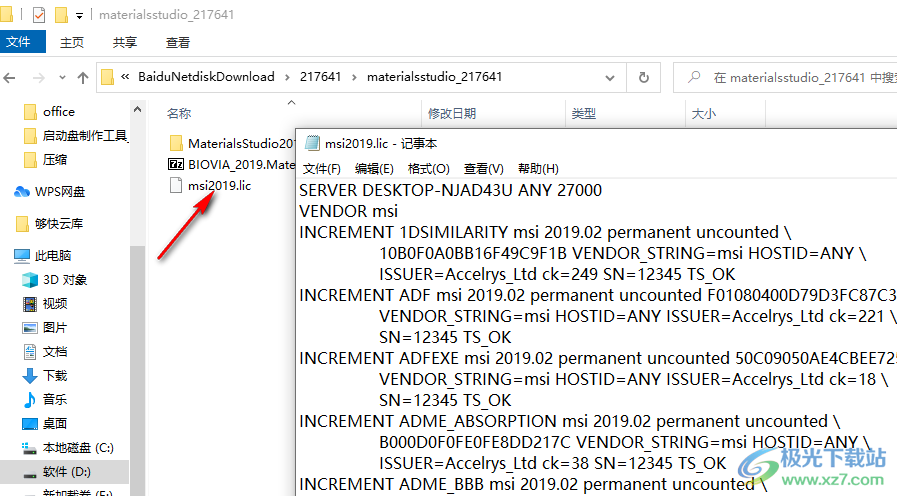Sort by 名称 column header

pyautogui.click(x=179, y=113)
